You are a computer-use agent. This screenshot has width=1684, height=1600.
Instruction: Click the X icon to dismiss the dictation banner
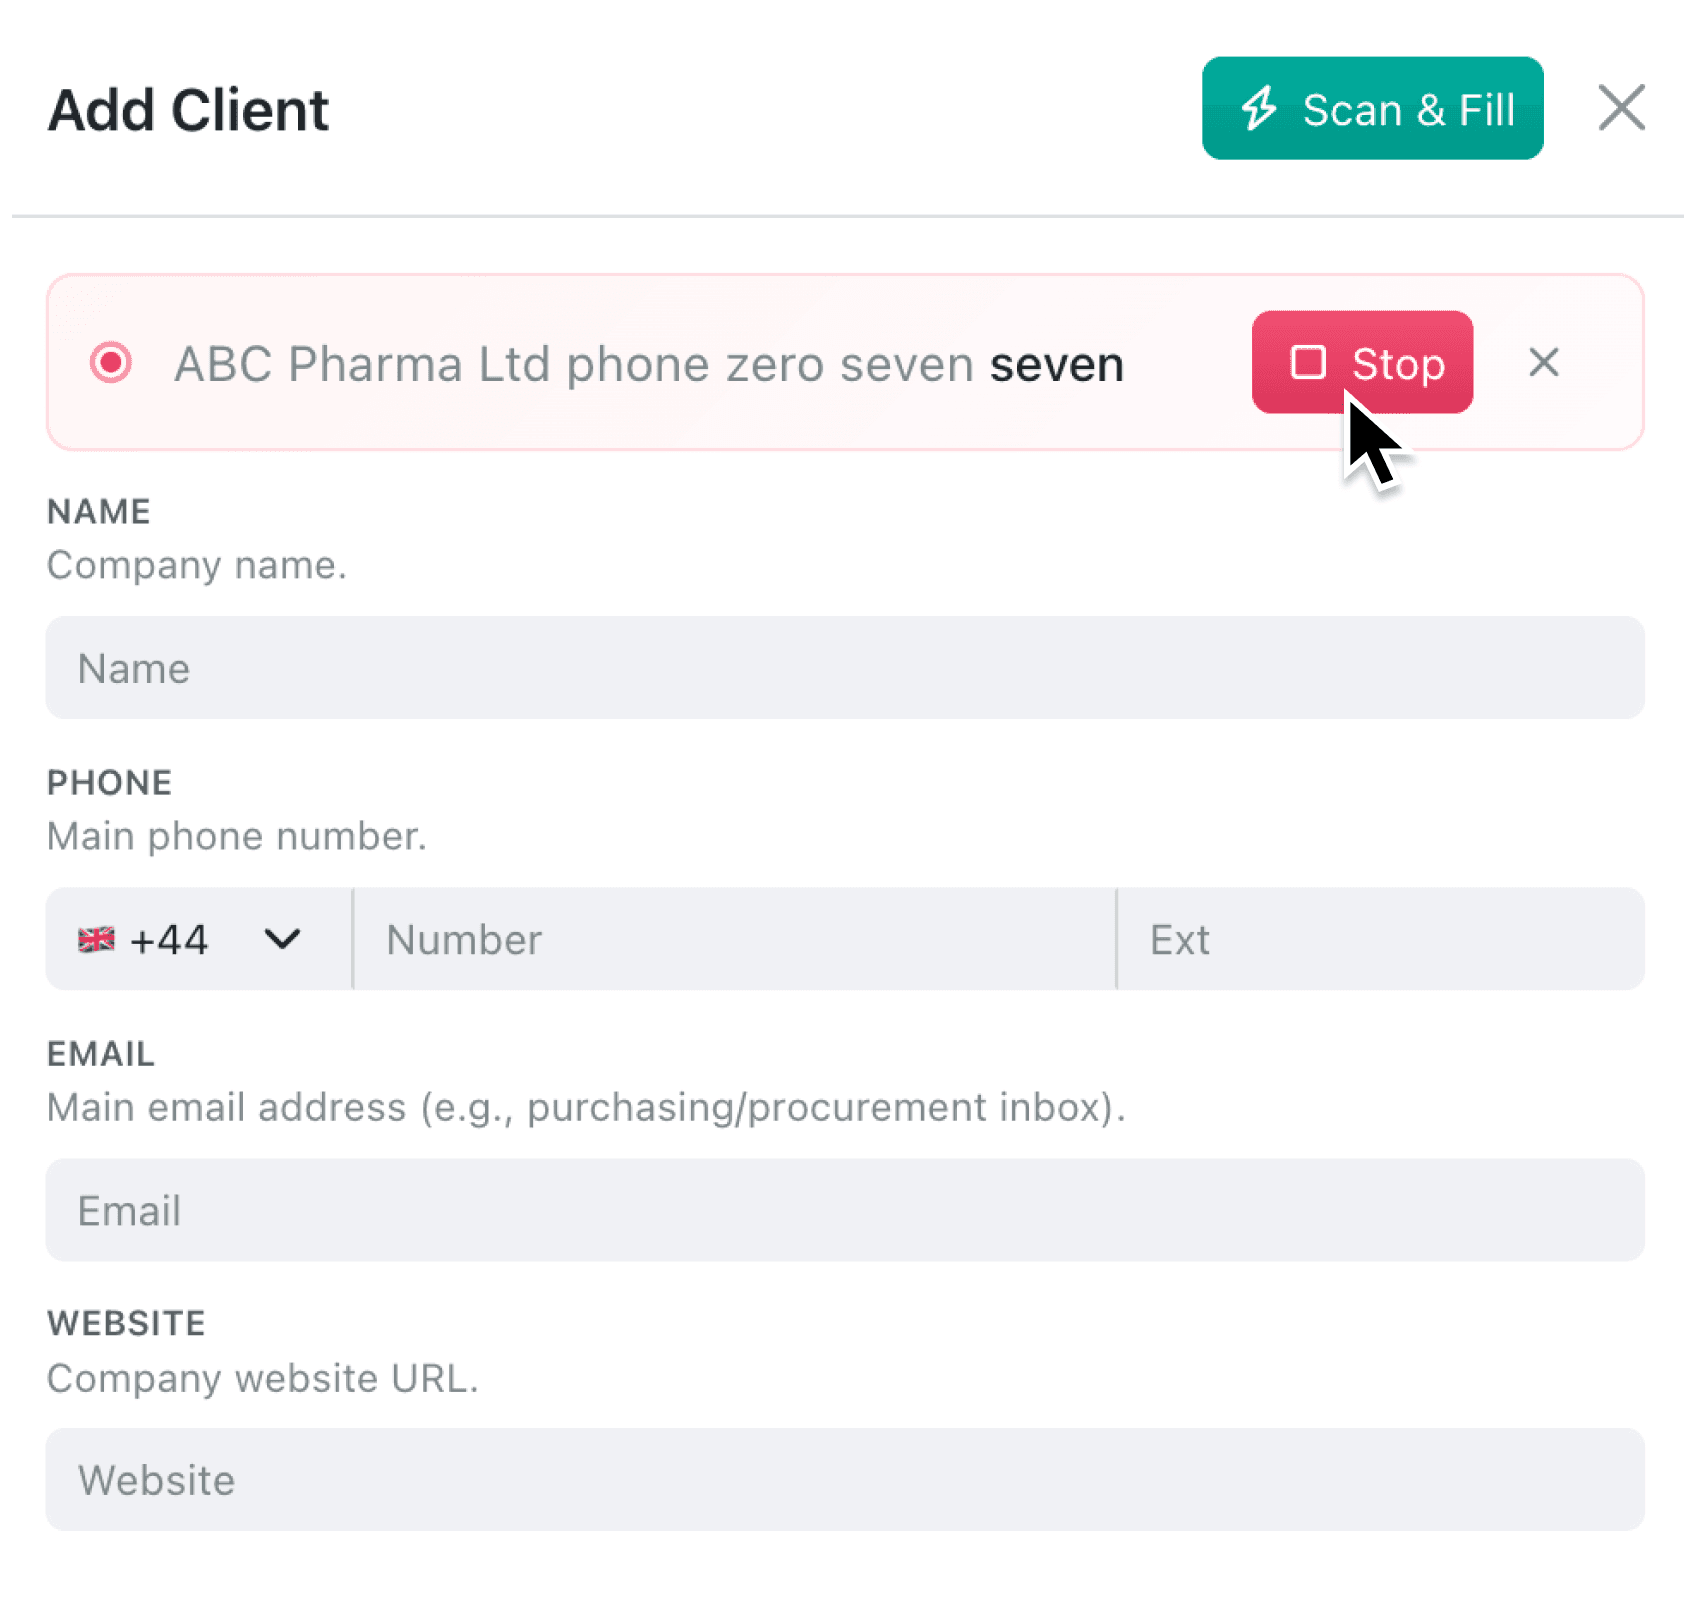coord(1544,363)
